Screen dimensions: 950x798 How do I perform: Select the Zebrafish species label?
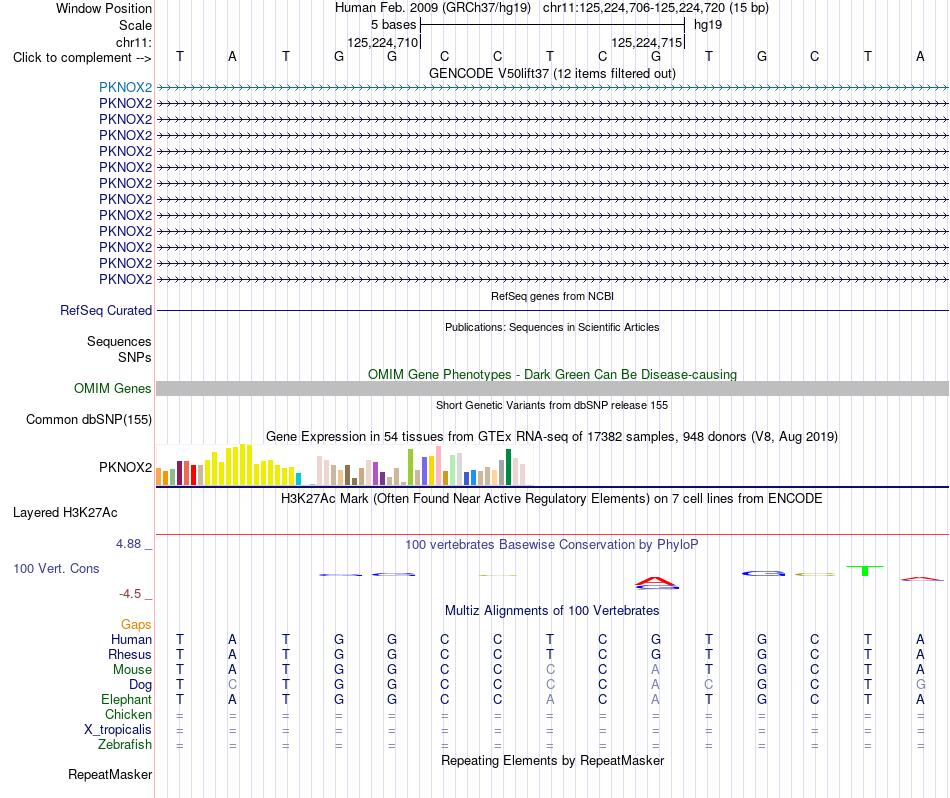pyautogui.click(x=125, y=744)
